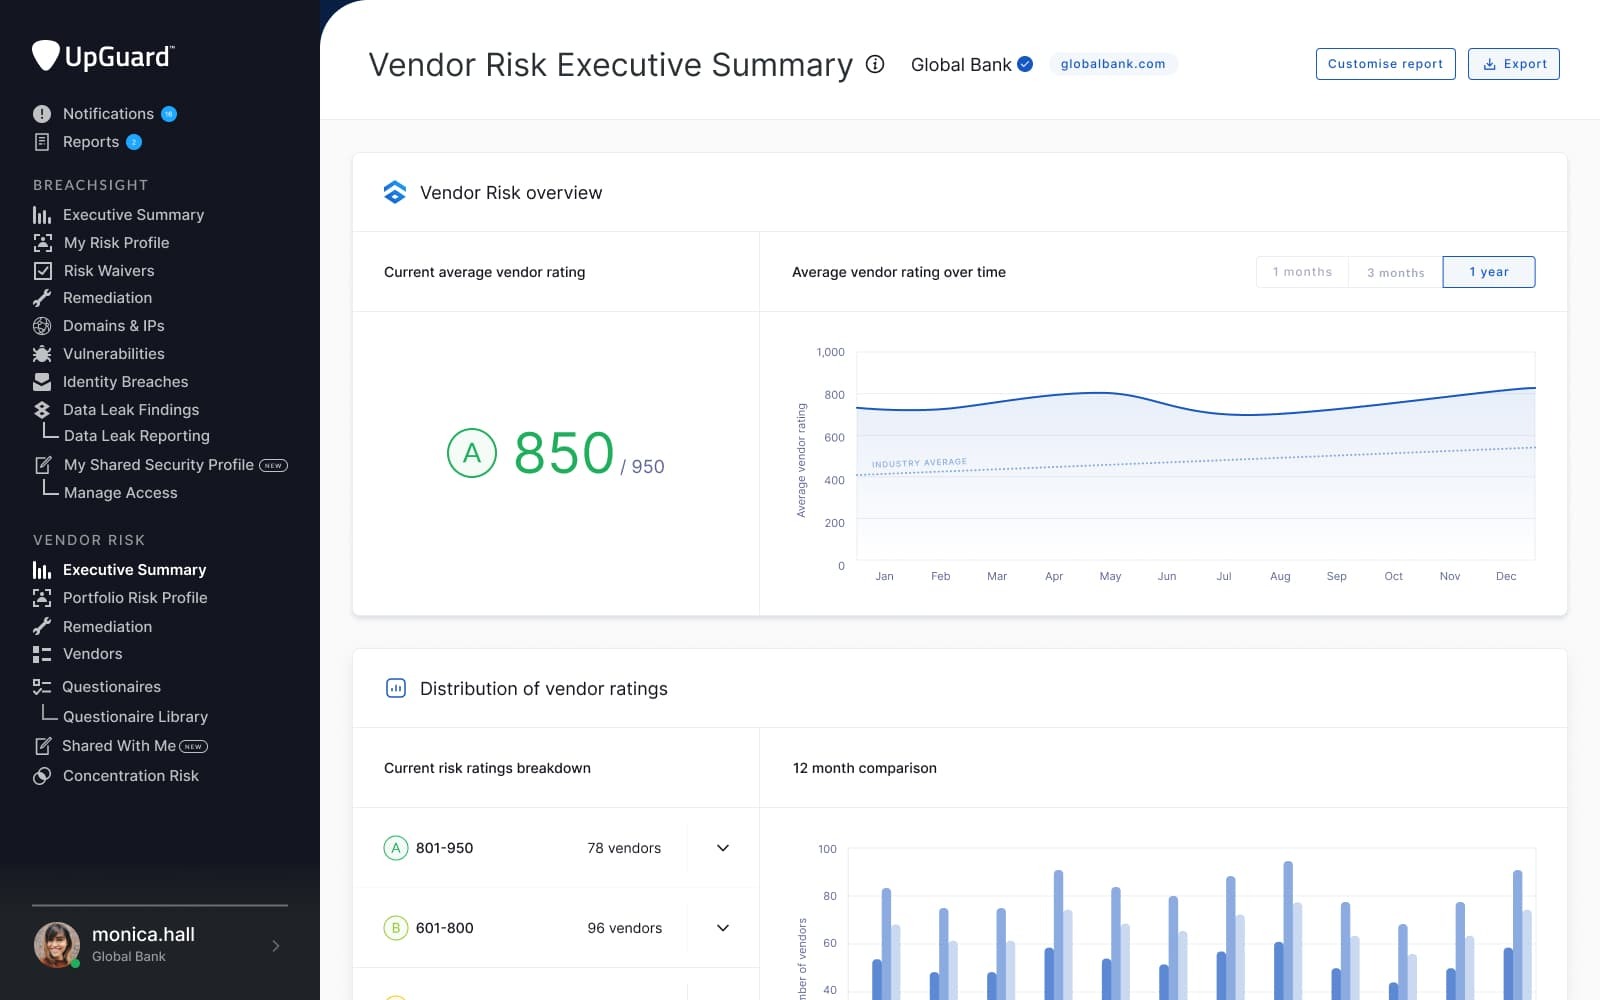Viewport: 1600px width, 1000px height.
Task: Open the Vulnerabilities bug icon item
Action: click(x=42, y=354)
